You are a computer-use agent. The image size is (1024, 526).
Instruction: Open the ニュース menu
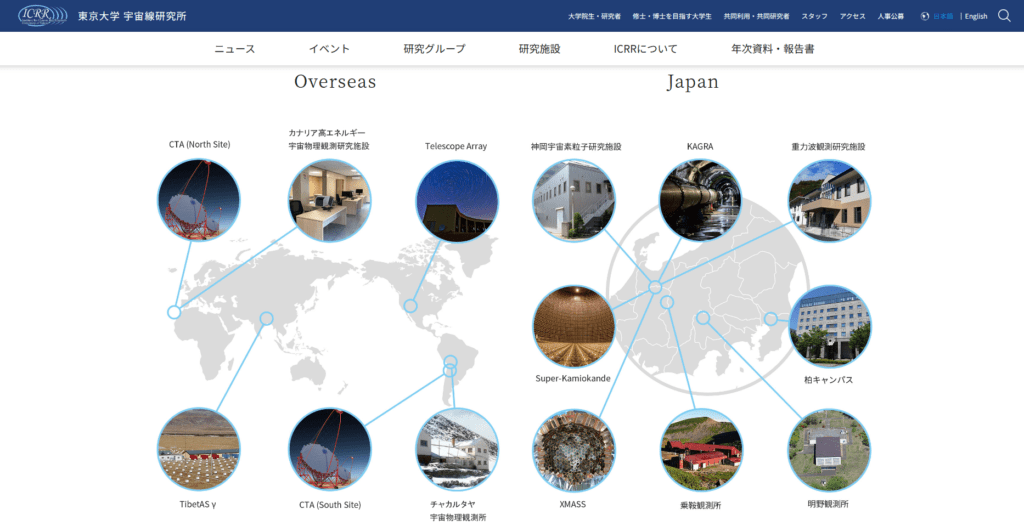click(235, 49)
